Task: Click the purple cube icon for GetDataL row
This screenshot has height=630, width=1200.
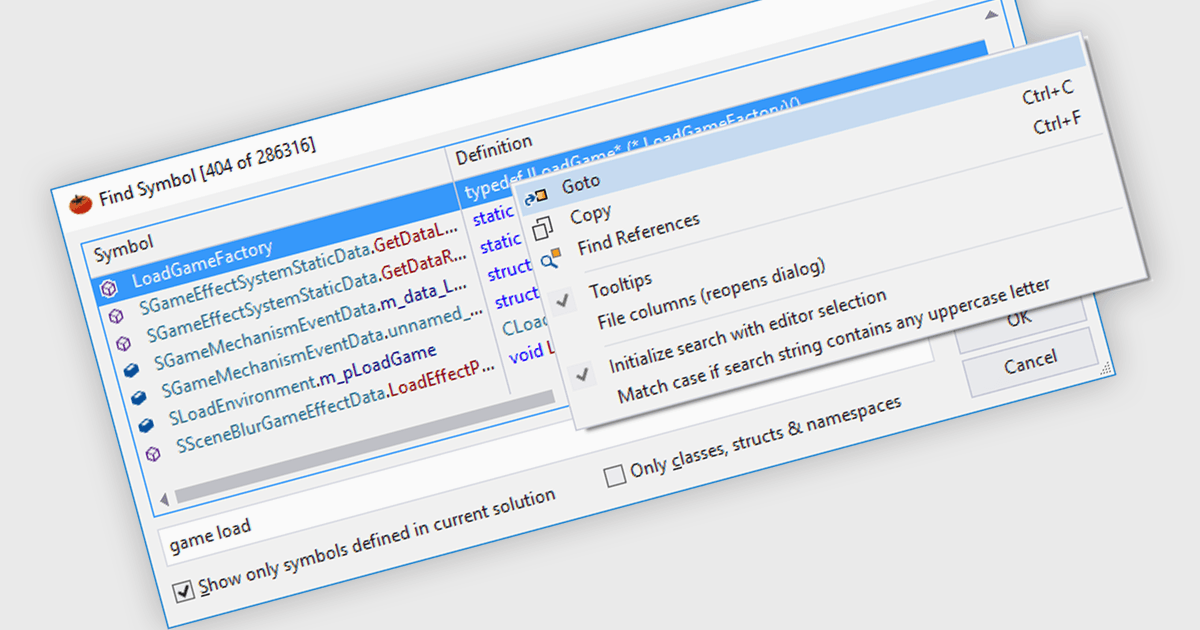Action: (117, 316)
